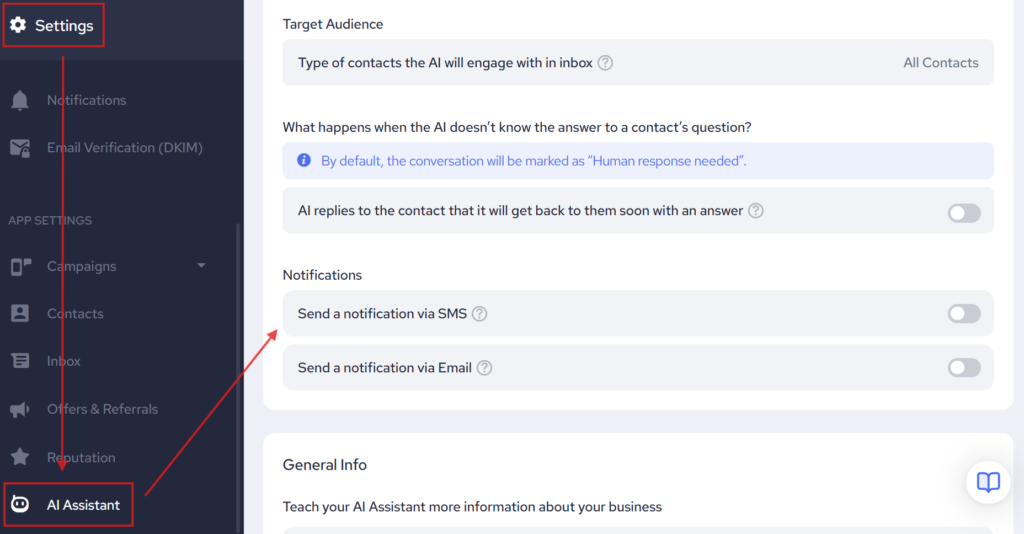The height and width of the screenshot is (534, 1024).
Task: Toggle AI replies it will get back soon
Action: coord(964,212)
